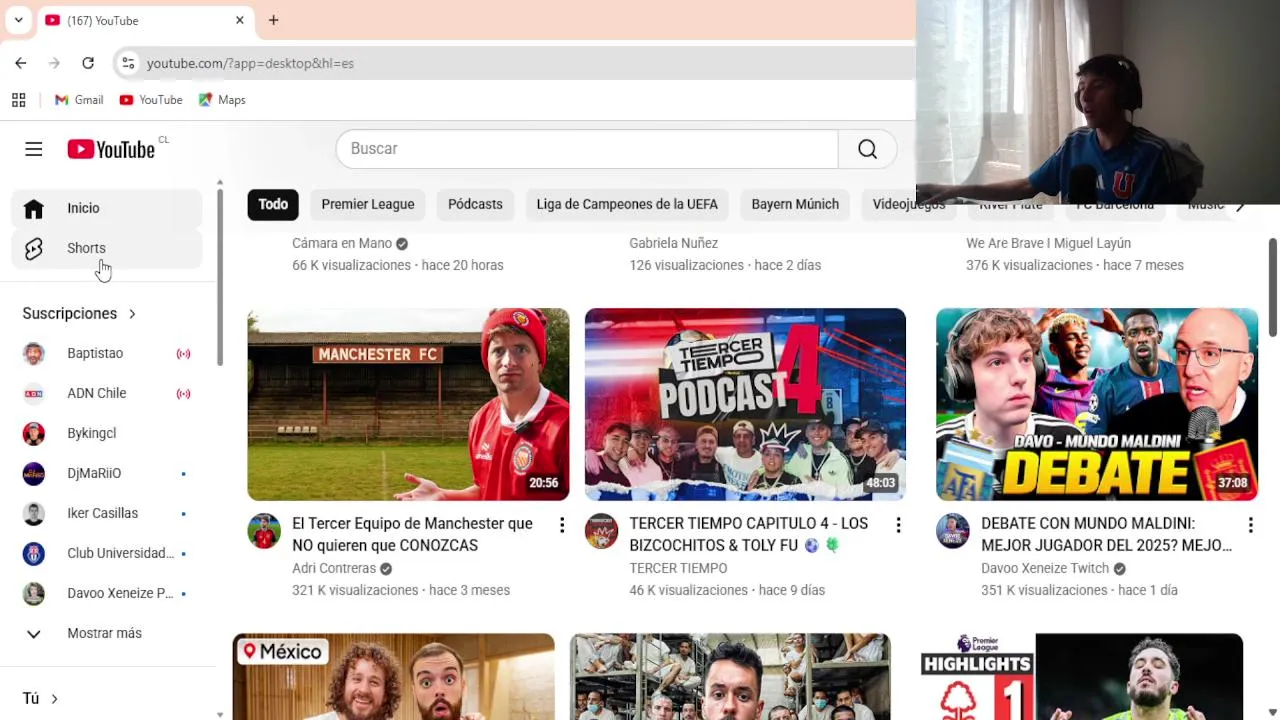Viewport: 1280px width, 720px height.
Task: Open ADN Chile channel subscription
Action: [107, 393]
